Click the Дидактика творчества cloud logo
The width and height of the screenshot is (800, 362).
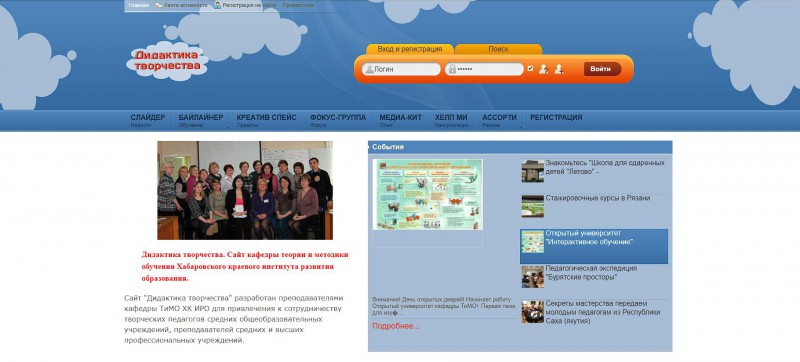pos(167,62)
